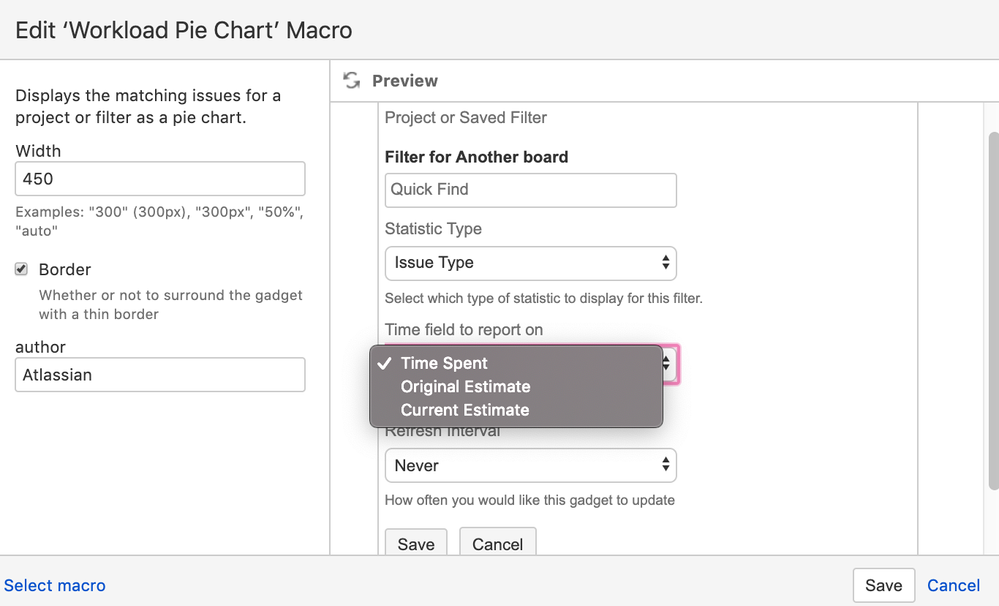Choose the Time Spent option
The image size is (999, 606).
[444, 363]
